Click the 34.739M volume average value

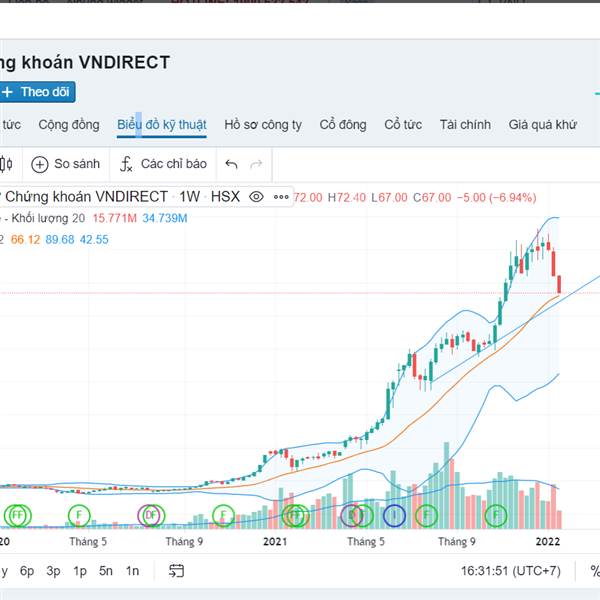click(x=165, y=218)
